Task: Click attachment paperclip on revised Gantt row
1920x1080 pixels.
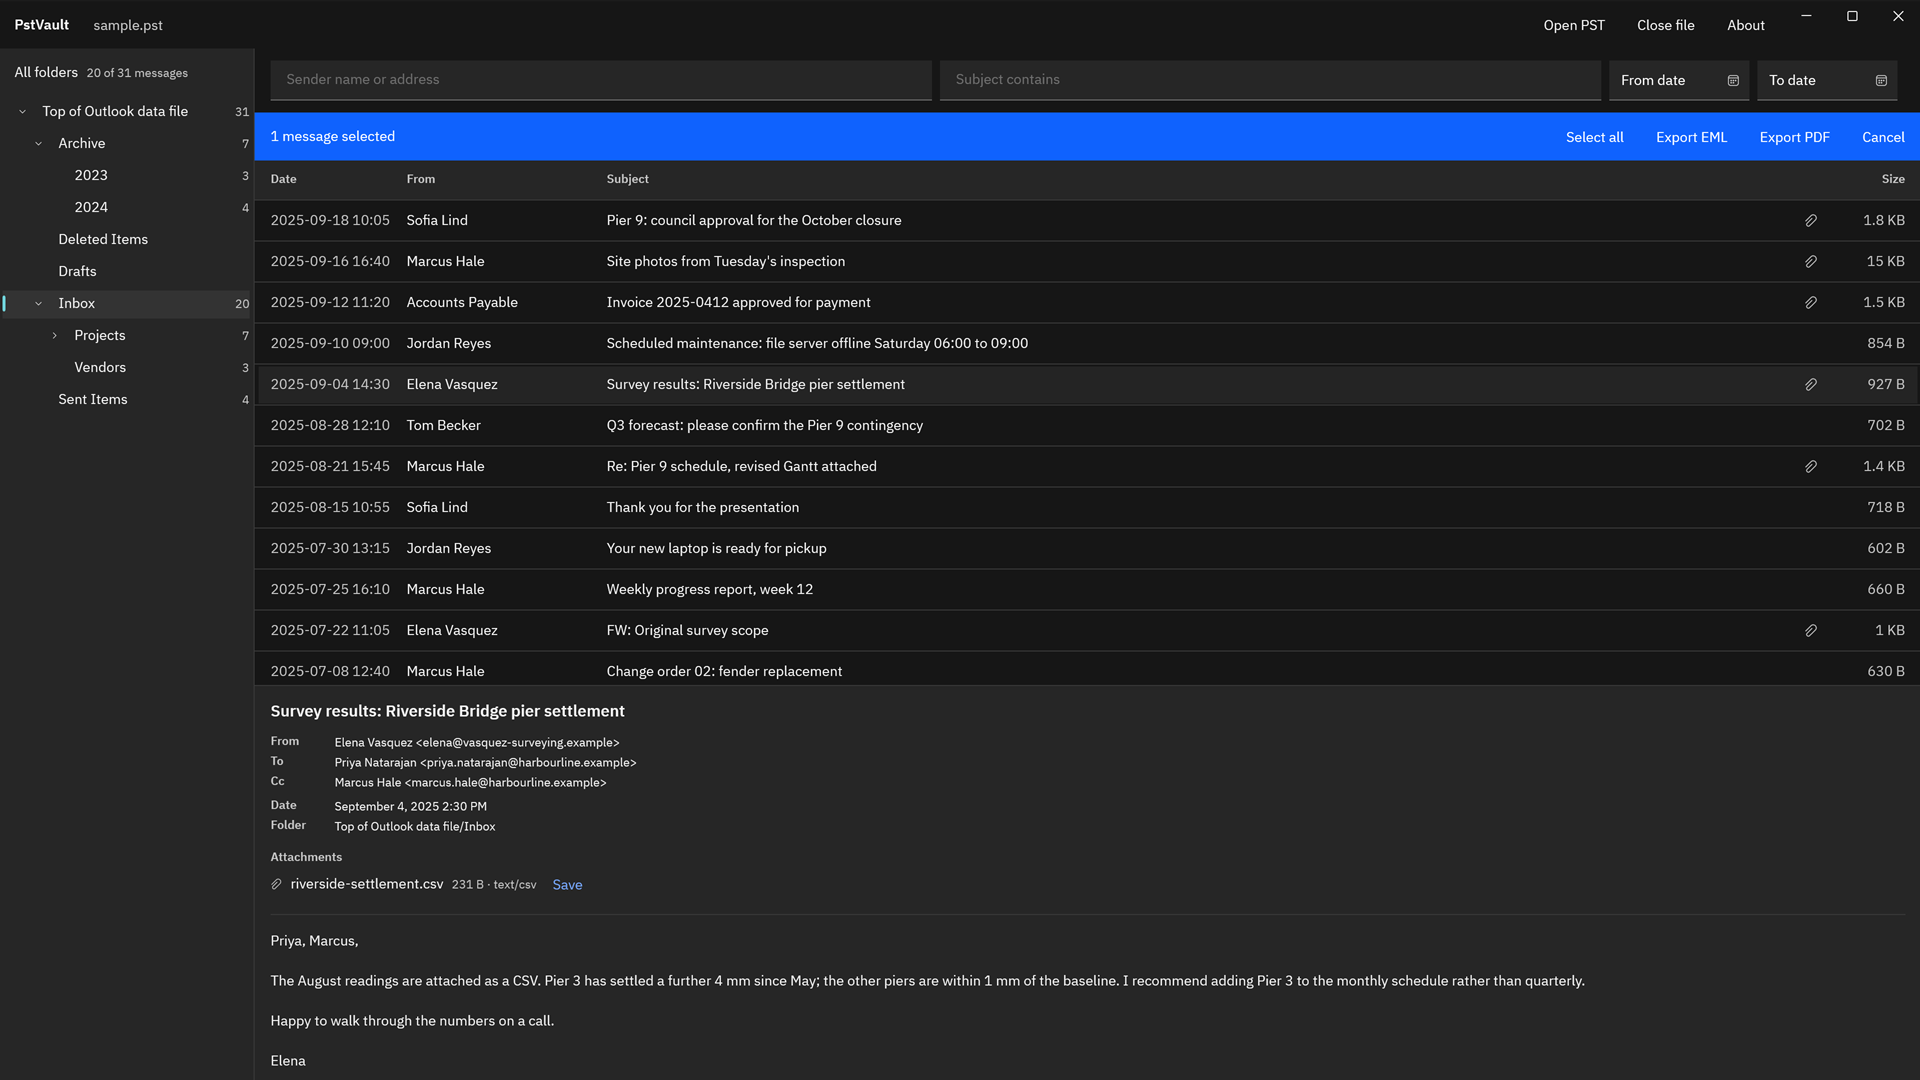Action: click(1811, 466)
